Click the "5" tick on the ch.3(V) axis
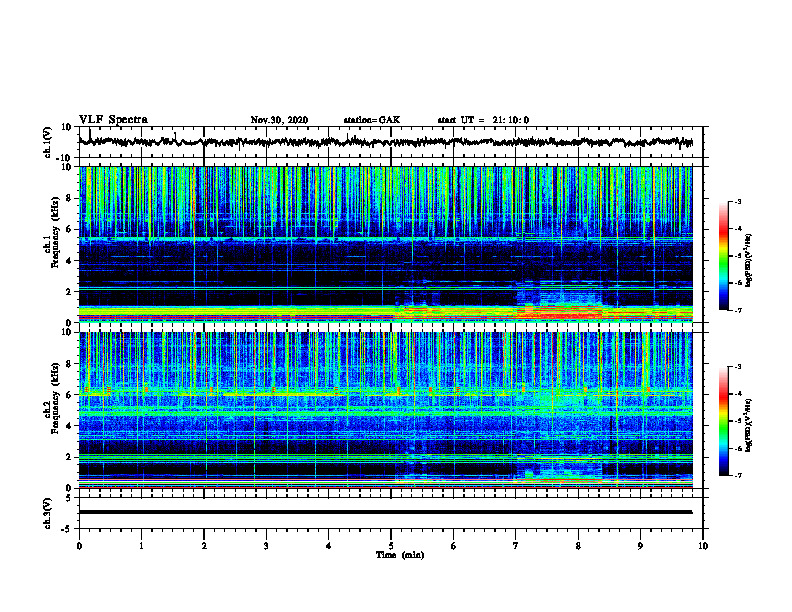This screenshot has width=792, height=612. click(69, 498)
